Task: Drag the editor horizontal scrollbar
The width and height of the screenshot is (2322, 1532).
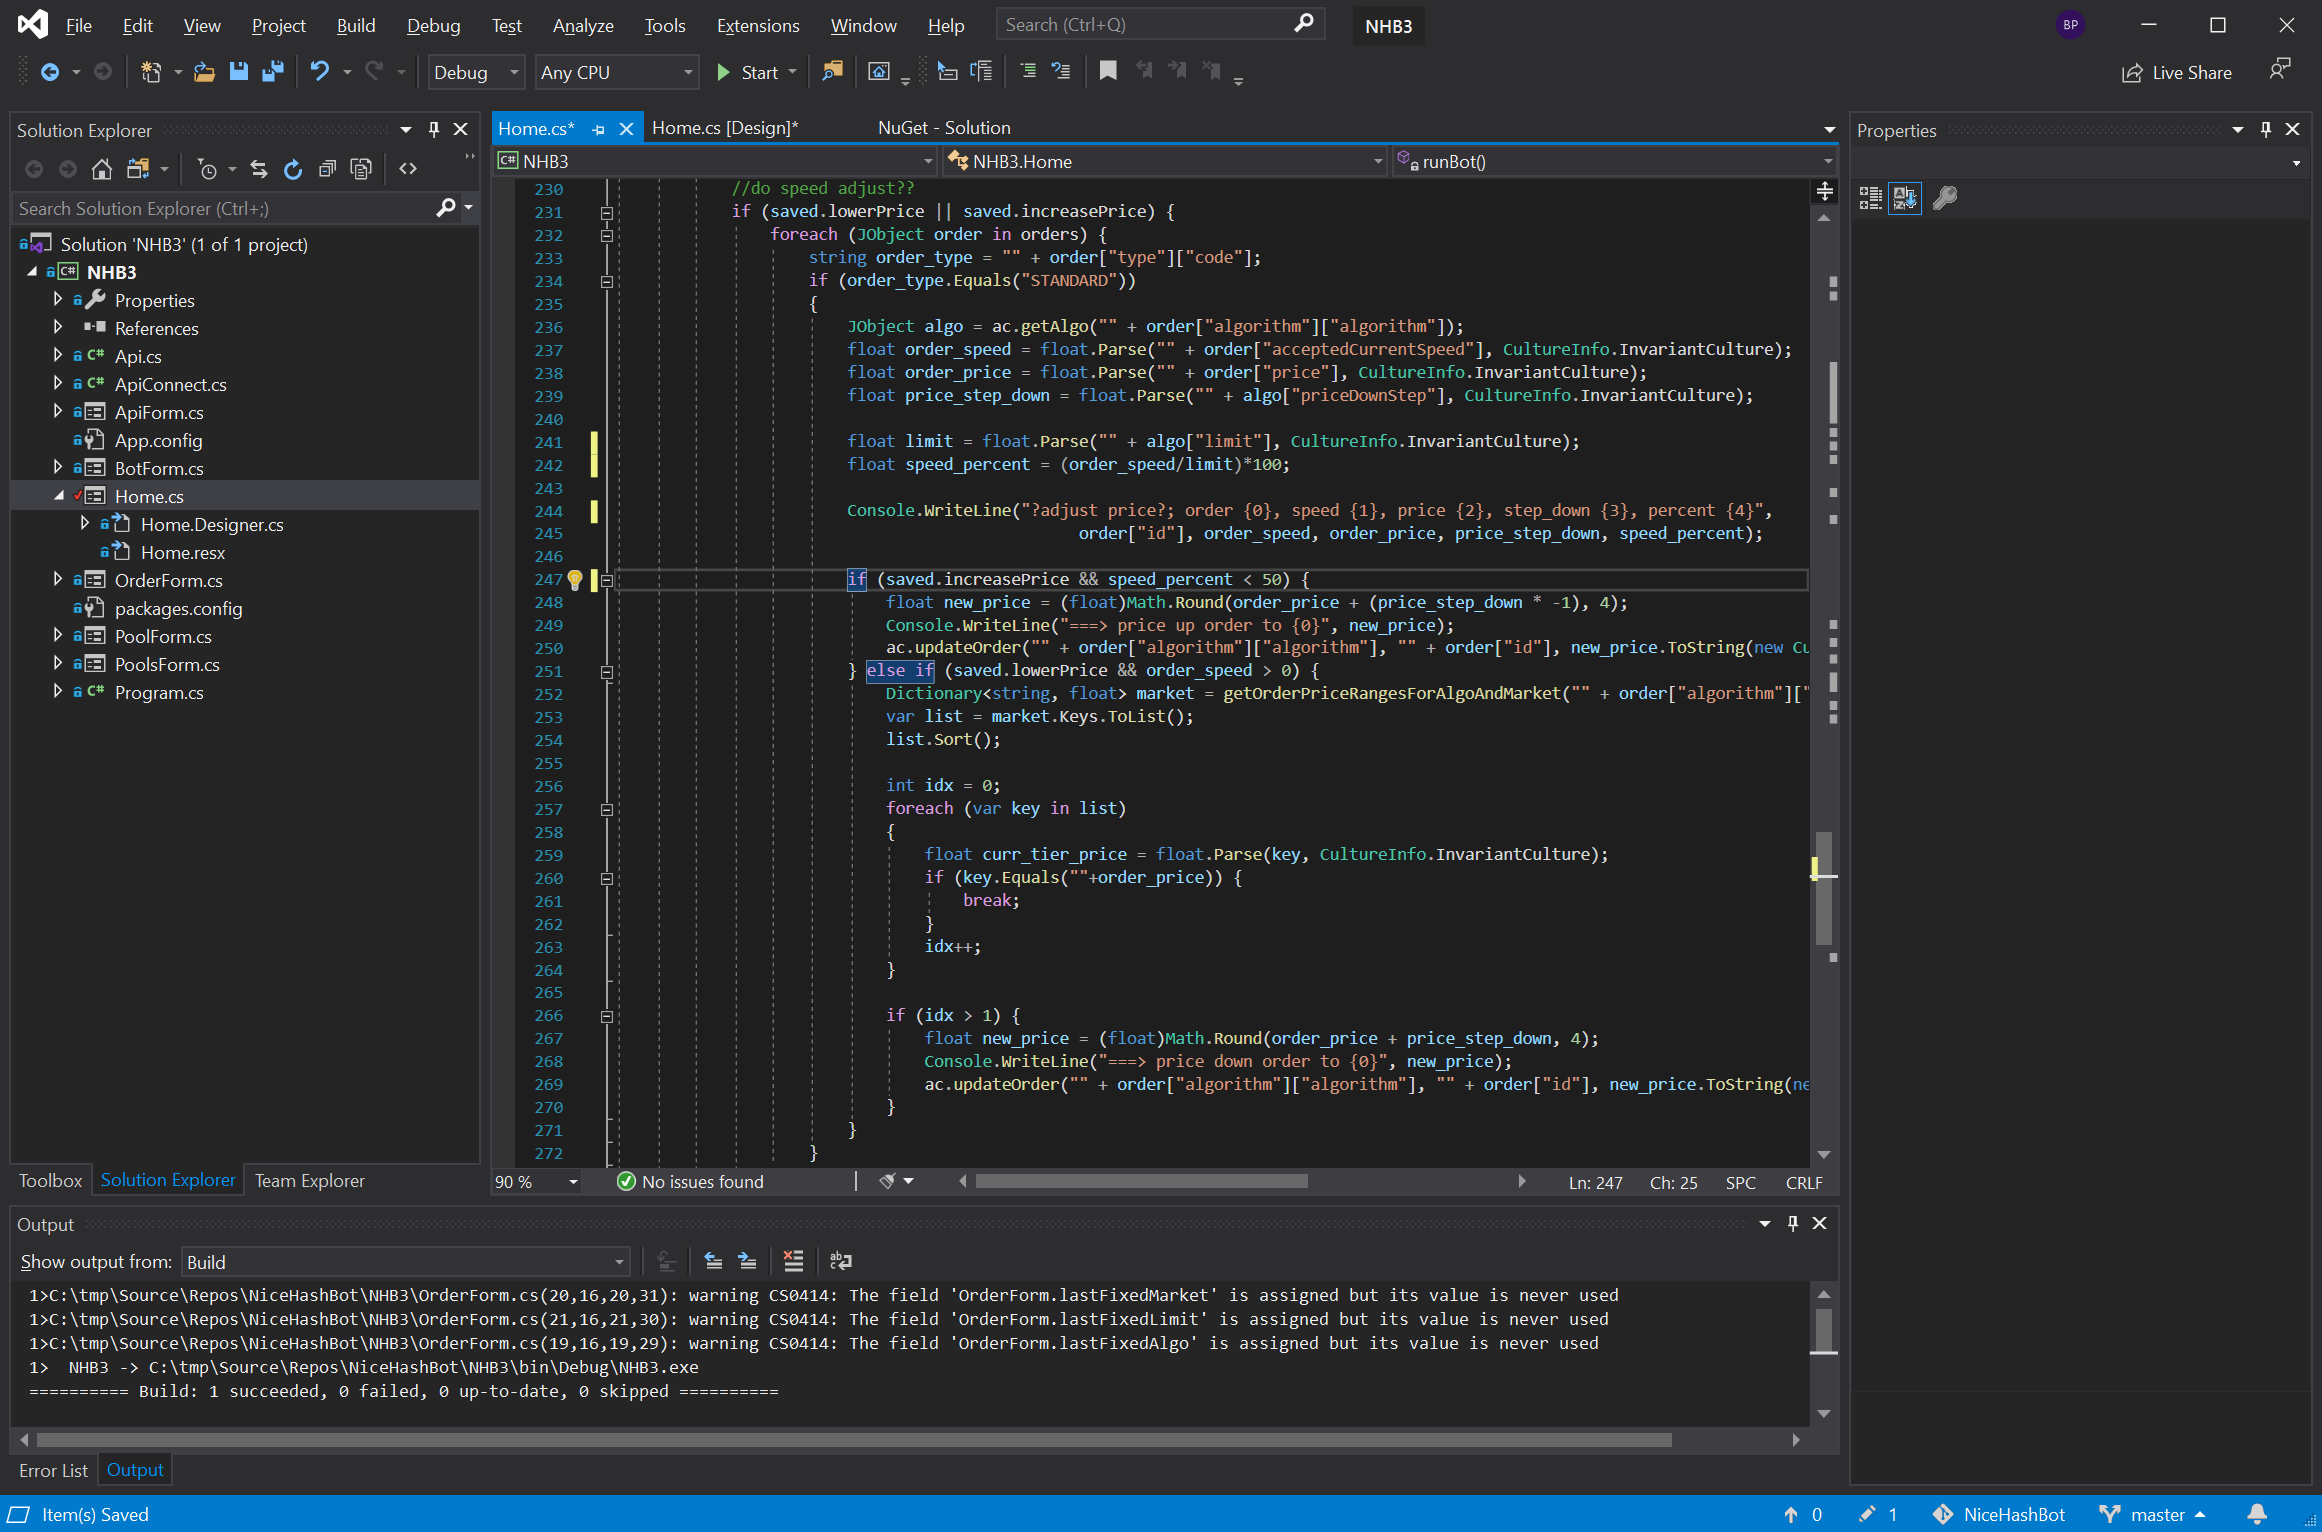Action: point(1241,1180)
